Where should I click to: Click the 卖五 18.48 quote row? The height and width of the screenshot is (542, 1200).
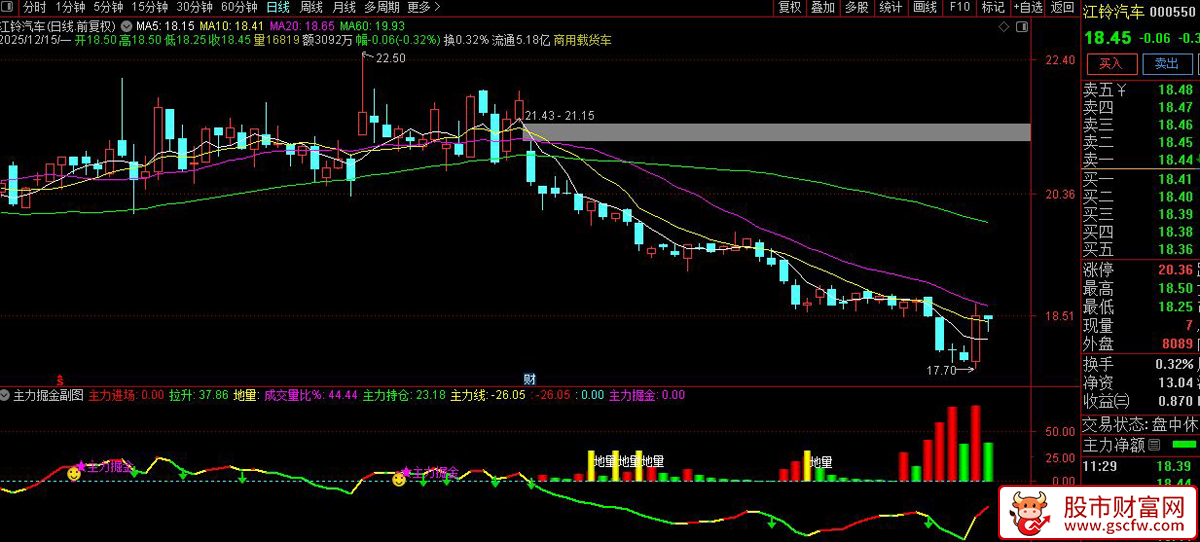1140,90
